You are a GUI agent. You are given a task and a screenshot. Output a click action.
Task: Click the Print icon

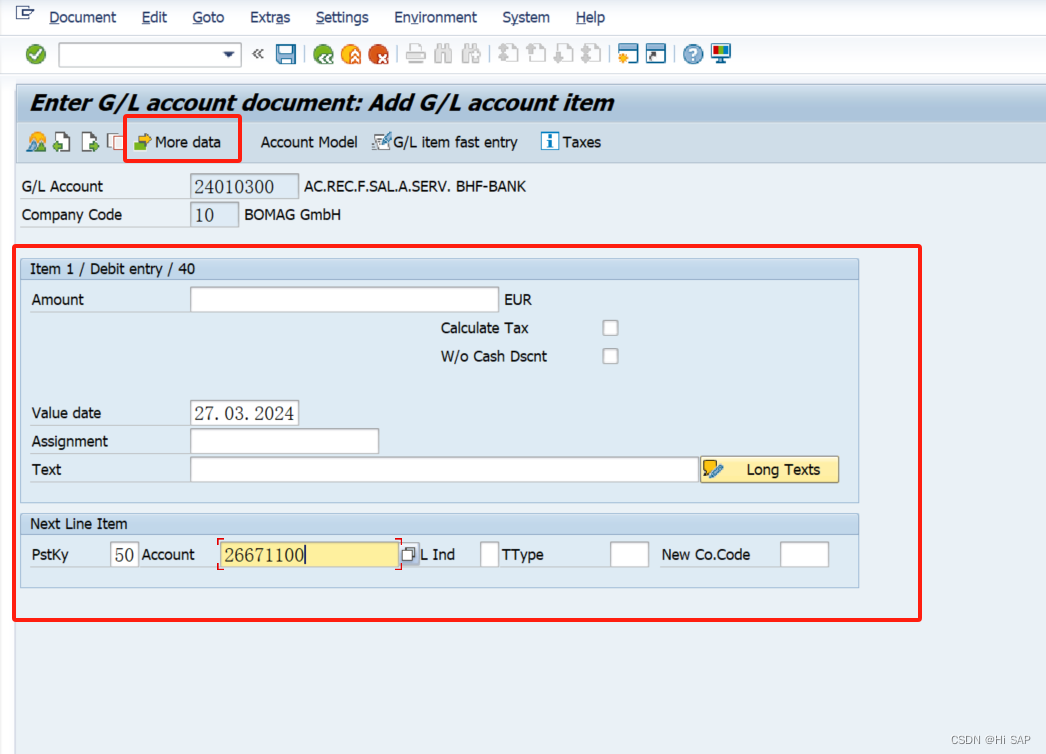click(415, 54)
